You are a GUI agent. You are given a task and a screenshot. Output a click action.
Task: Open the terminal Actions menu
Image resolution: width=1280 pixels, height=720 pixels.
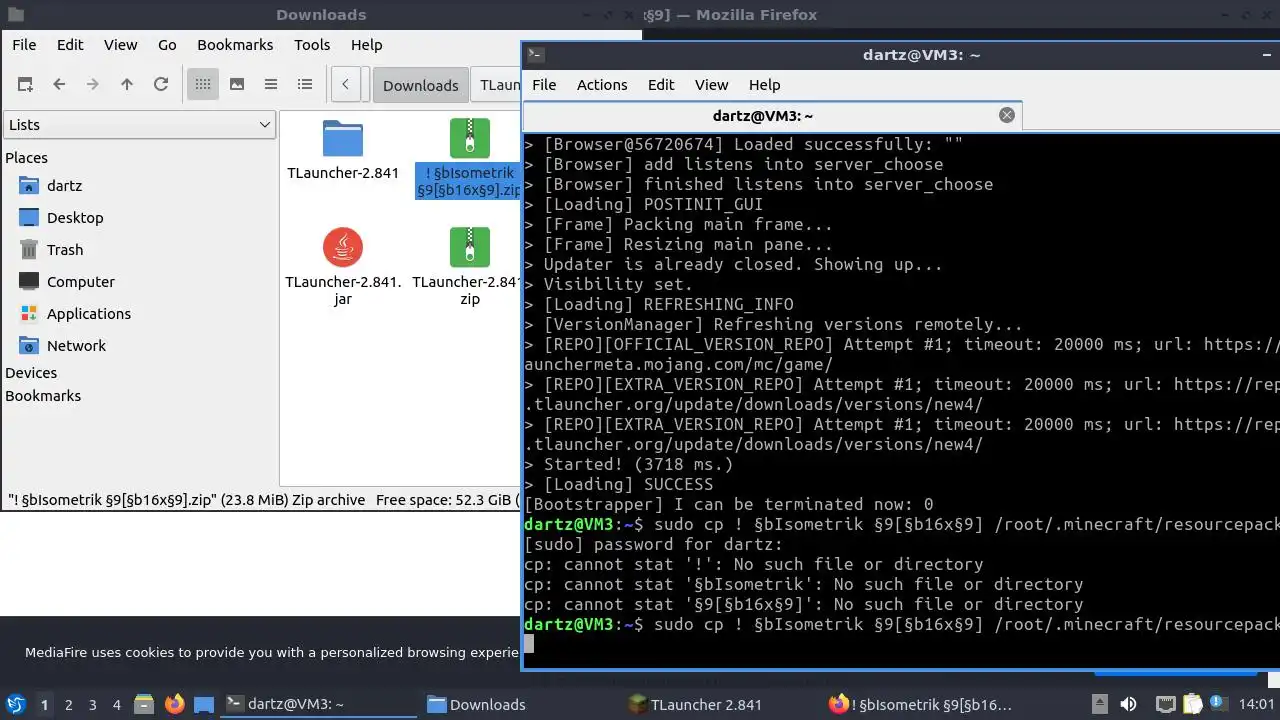click(602, 85)
